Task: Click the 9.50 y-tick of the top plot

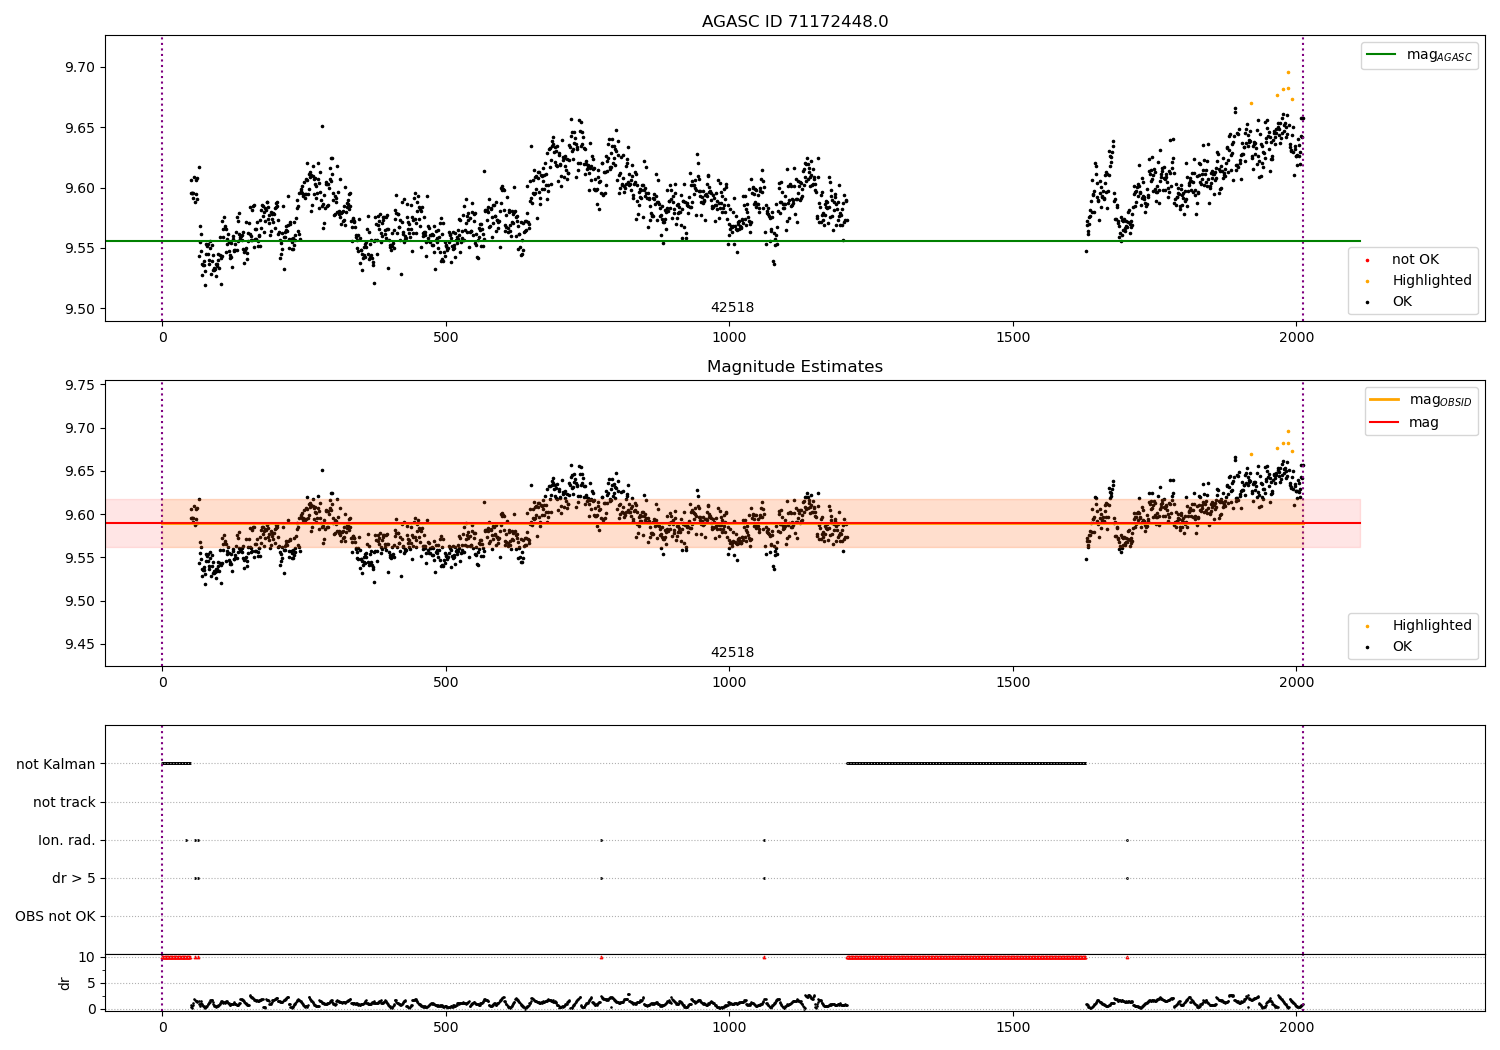Action: [x=80, y=309]
